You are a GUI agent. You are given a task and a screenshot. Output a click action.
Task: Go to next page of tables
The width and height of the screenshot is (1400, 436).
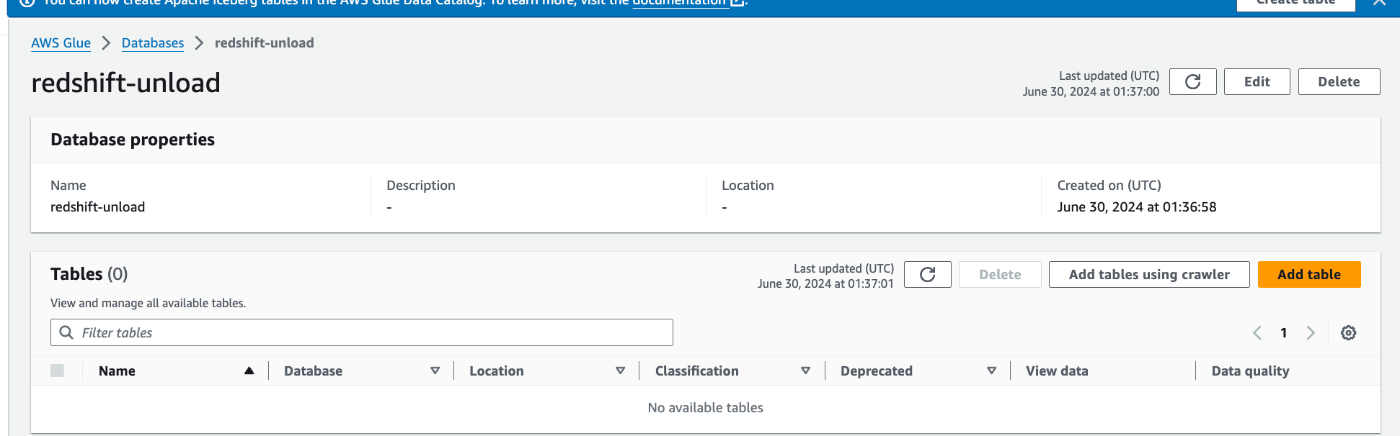click(1310, 333)
